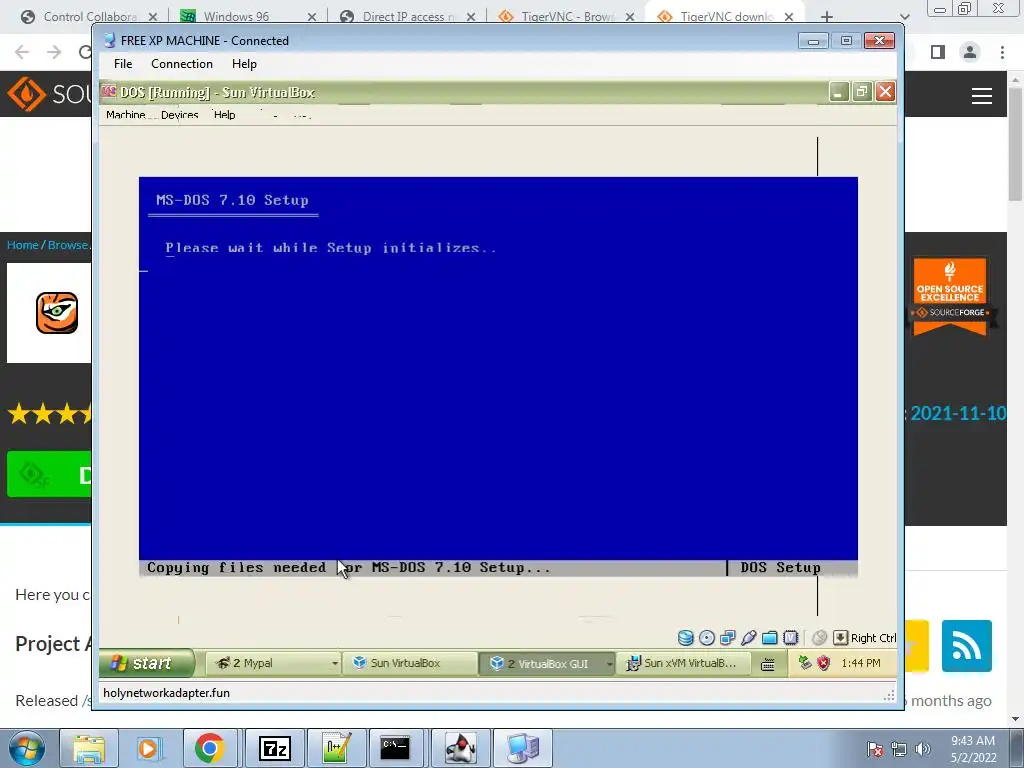Toggle the browser side panel icon
The width and height of the screenshot is (1024, 768).
point(938,52)
